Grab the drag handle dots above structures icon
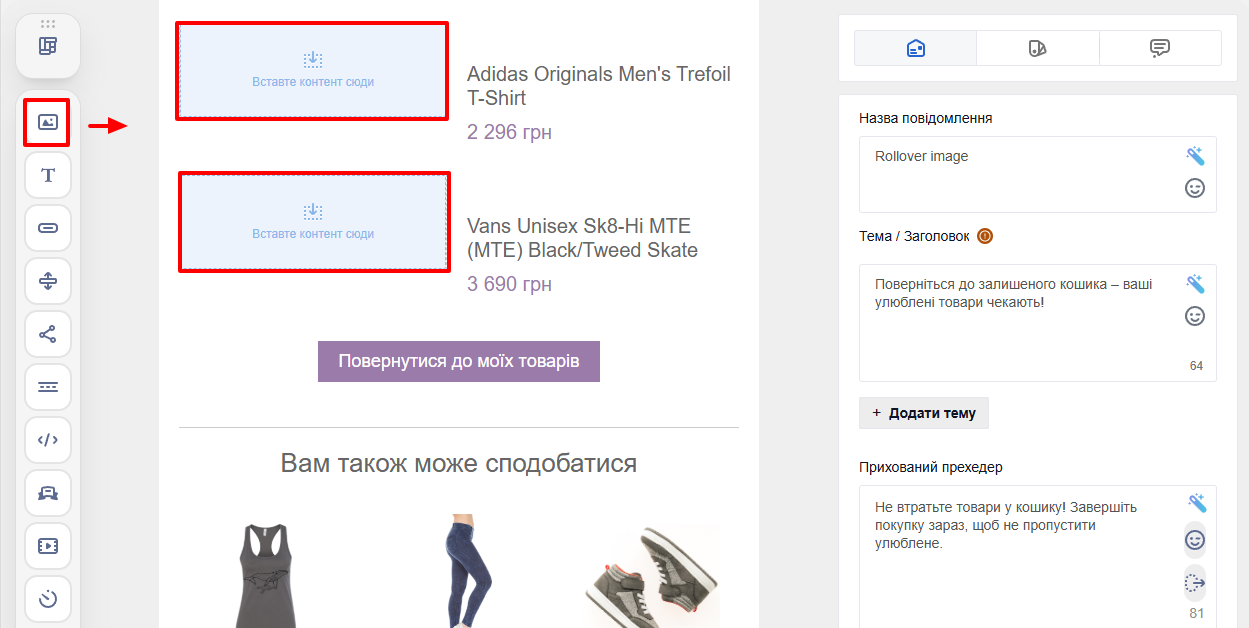The image size is (1249, 628). pos(48,24)
